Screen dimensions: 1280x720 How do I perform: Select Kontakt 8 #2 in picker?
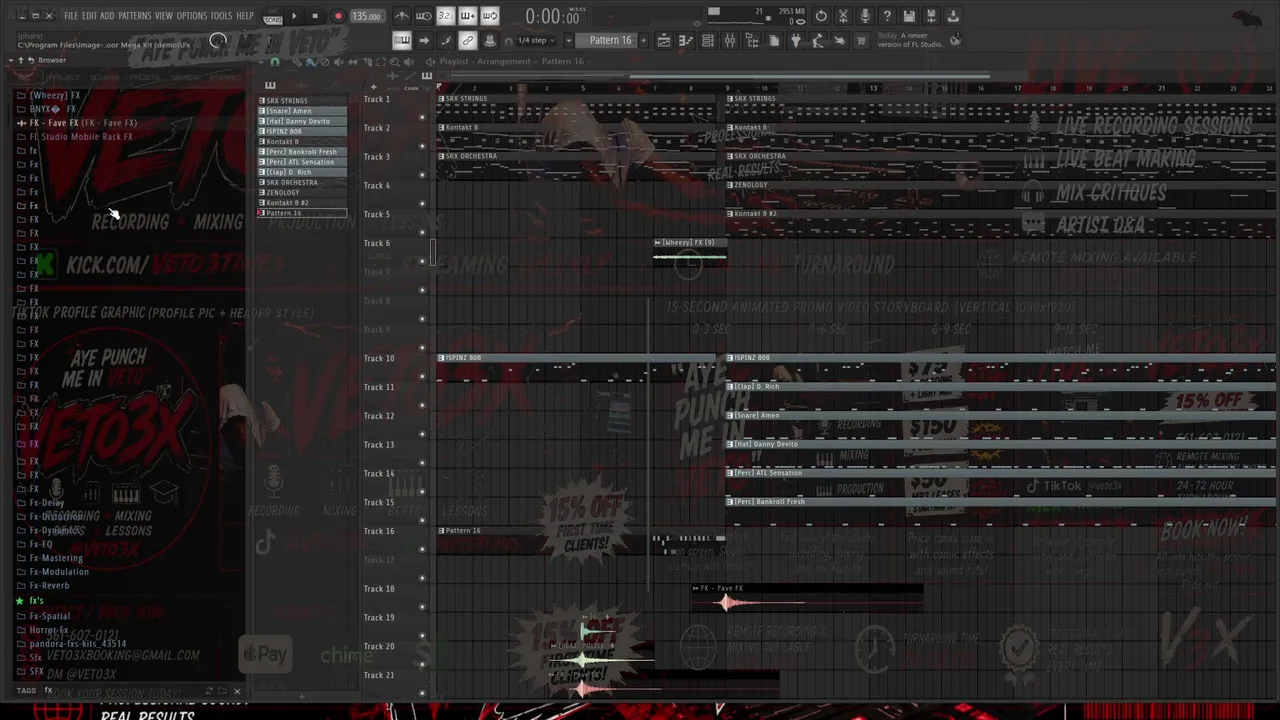(302, 203)
